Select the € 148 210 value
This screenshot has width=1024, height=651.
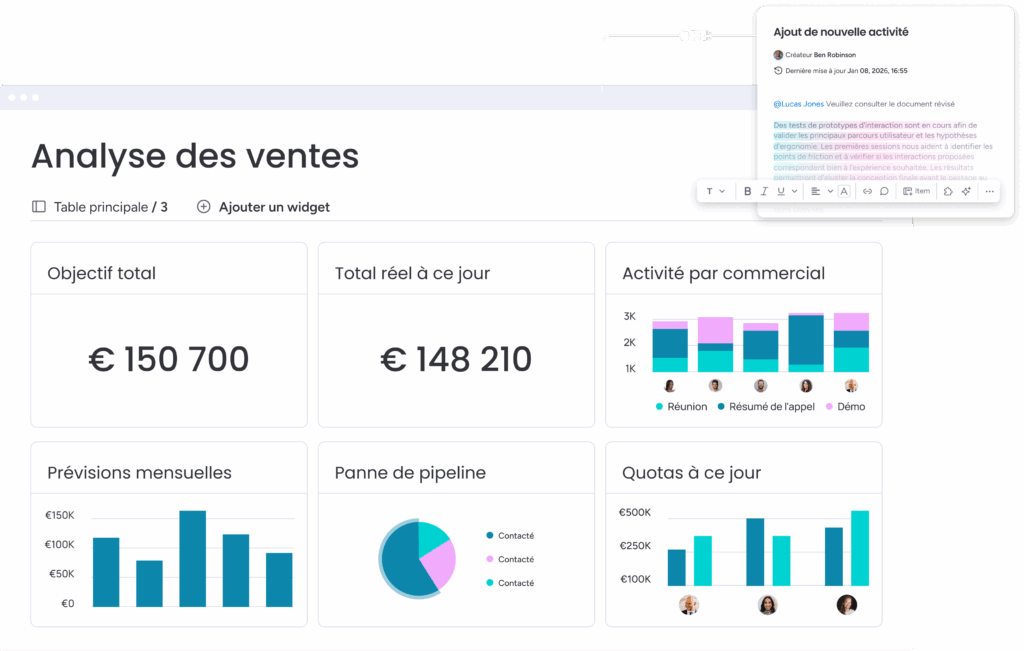[x=456, y=359]
